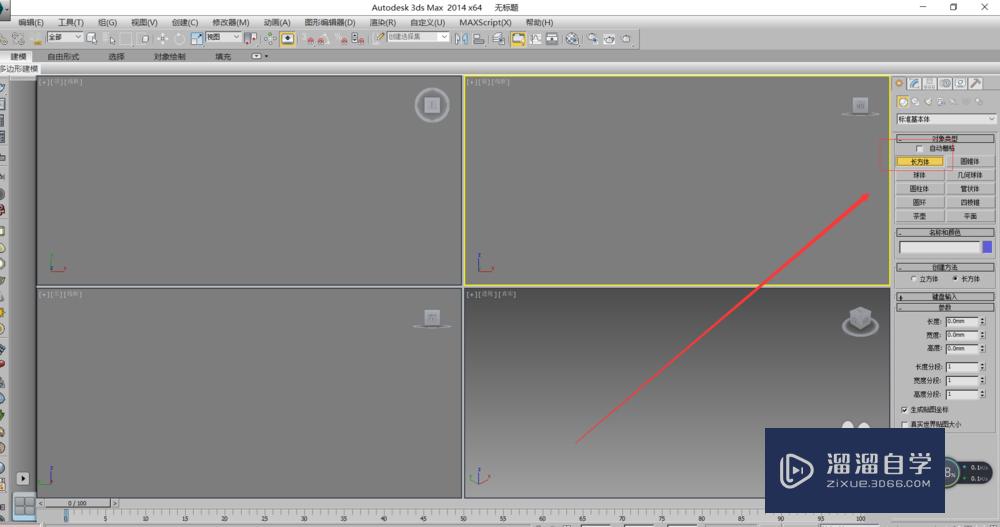Enable the 自动栅格 checkbox
This screenshot has width=1000, height=527.
click(920, 149)
